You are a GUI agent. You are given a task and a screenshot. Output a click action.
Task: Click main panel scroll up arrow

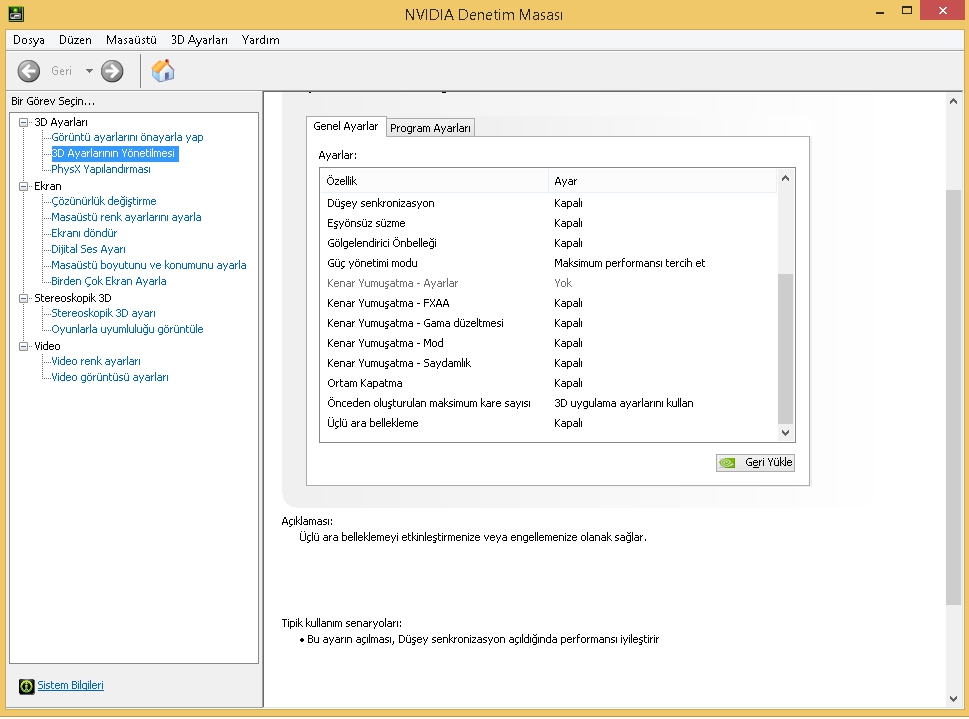tap(954, 101)
